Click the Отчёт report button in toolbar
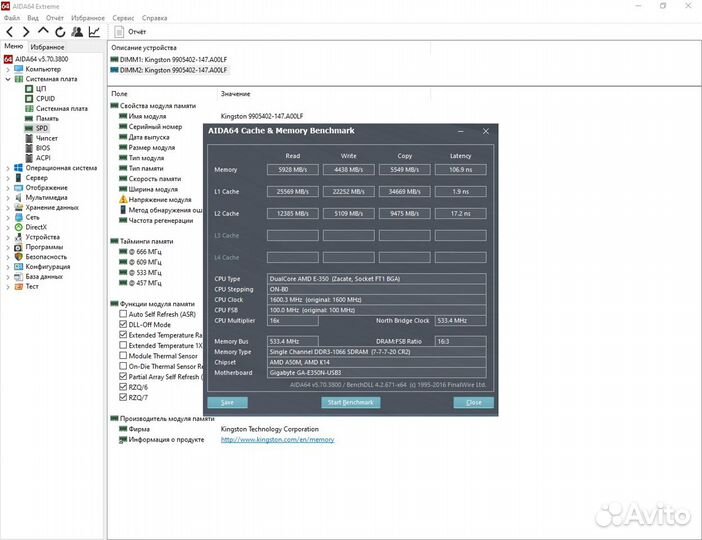702x540 pixels. (x=130, y=32)
